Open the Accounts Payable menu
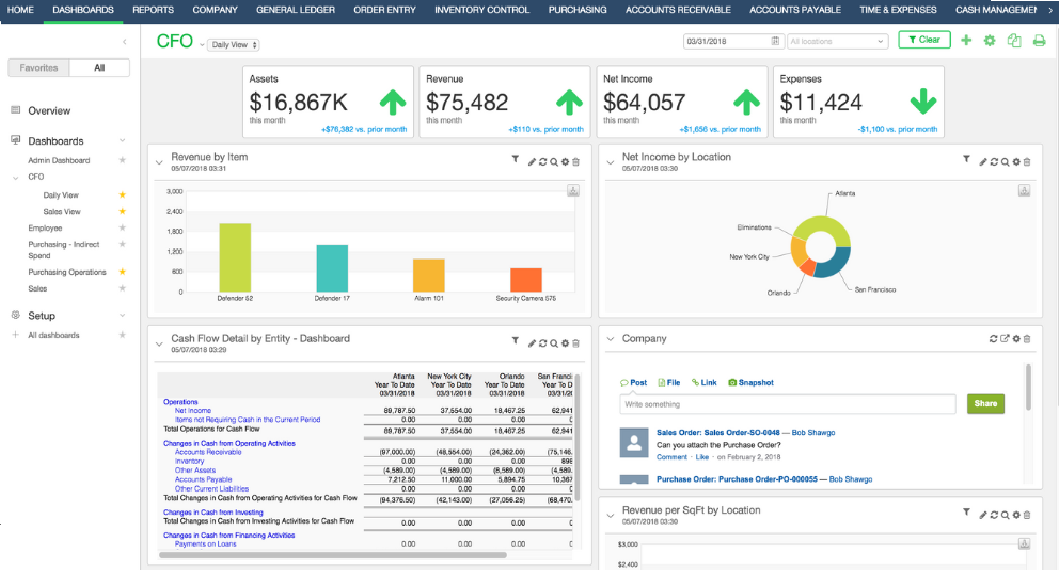The image size is (1060, 570). pyautogui.click(x=797, y=10)
